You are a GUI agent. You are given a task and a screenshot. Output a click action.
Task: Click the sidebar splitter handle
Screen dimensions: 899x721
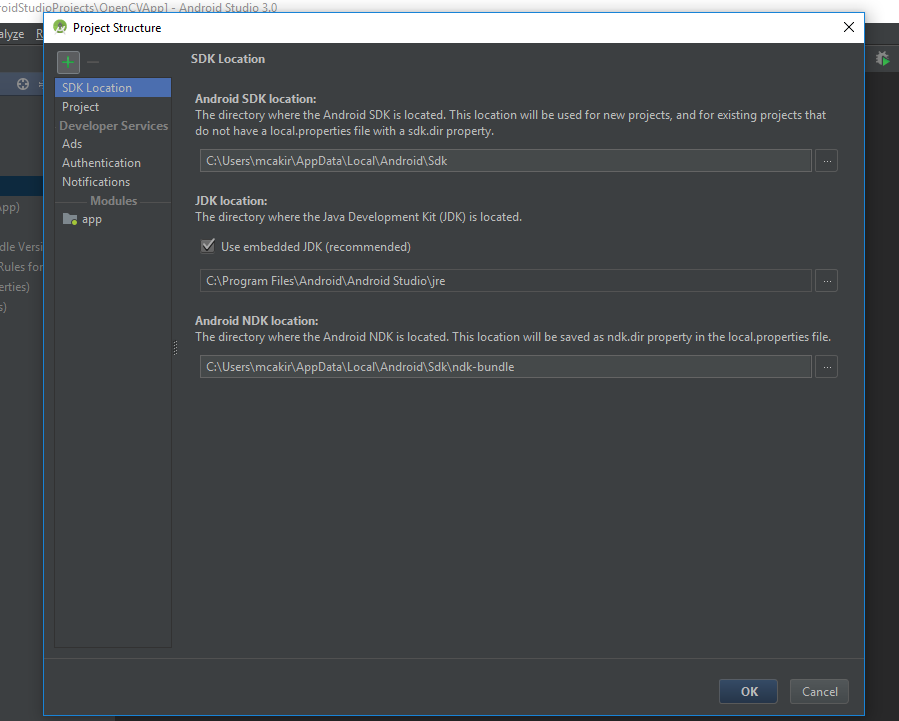[175, 348]
